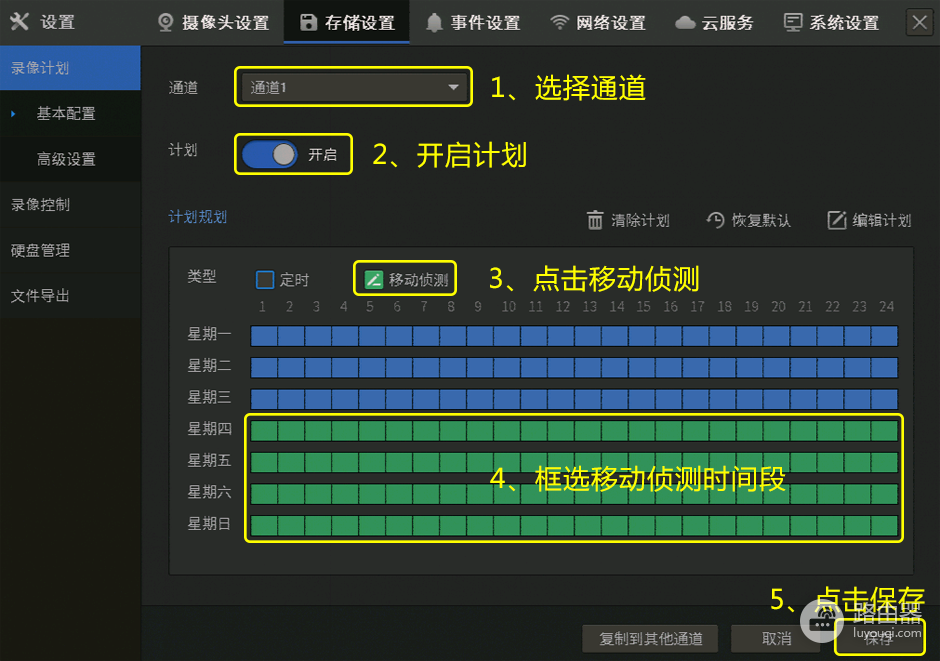
Task: Switch to 存储设置 tab
Action: point(347,23)
